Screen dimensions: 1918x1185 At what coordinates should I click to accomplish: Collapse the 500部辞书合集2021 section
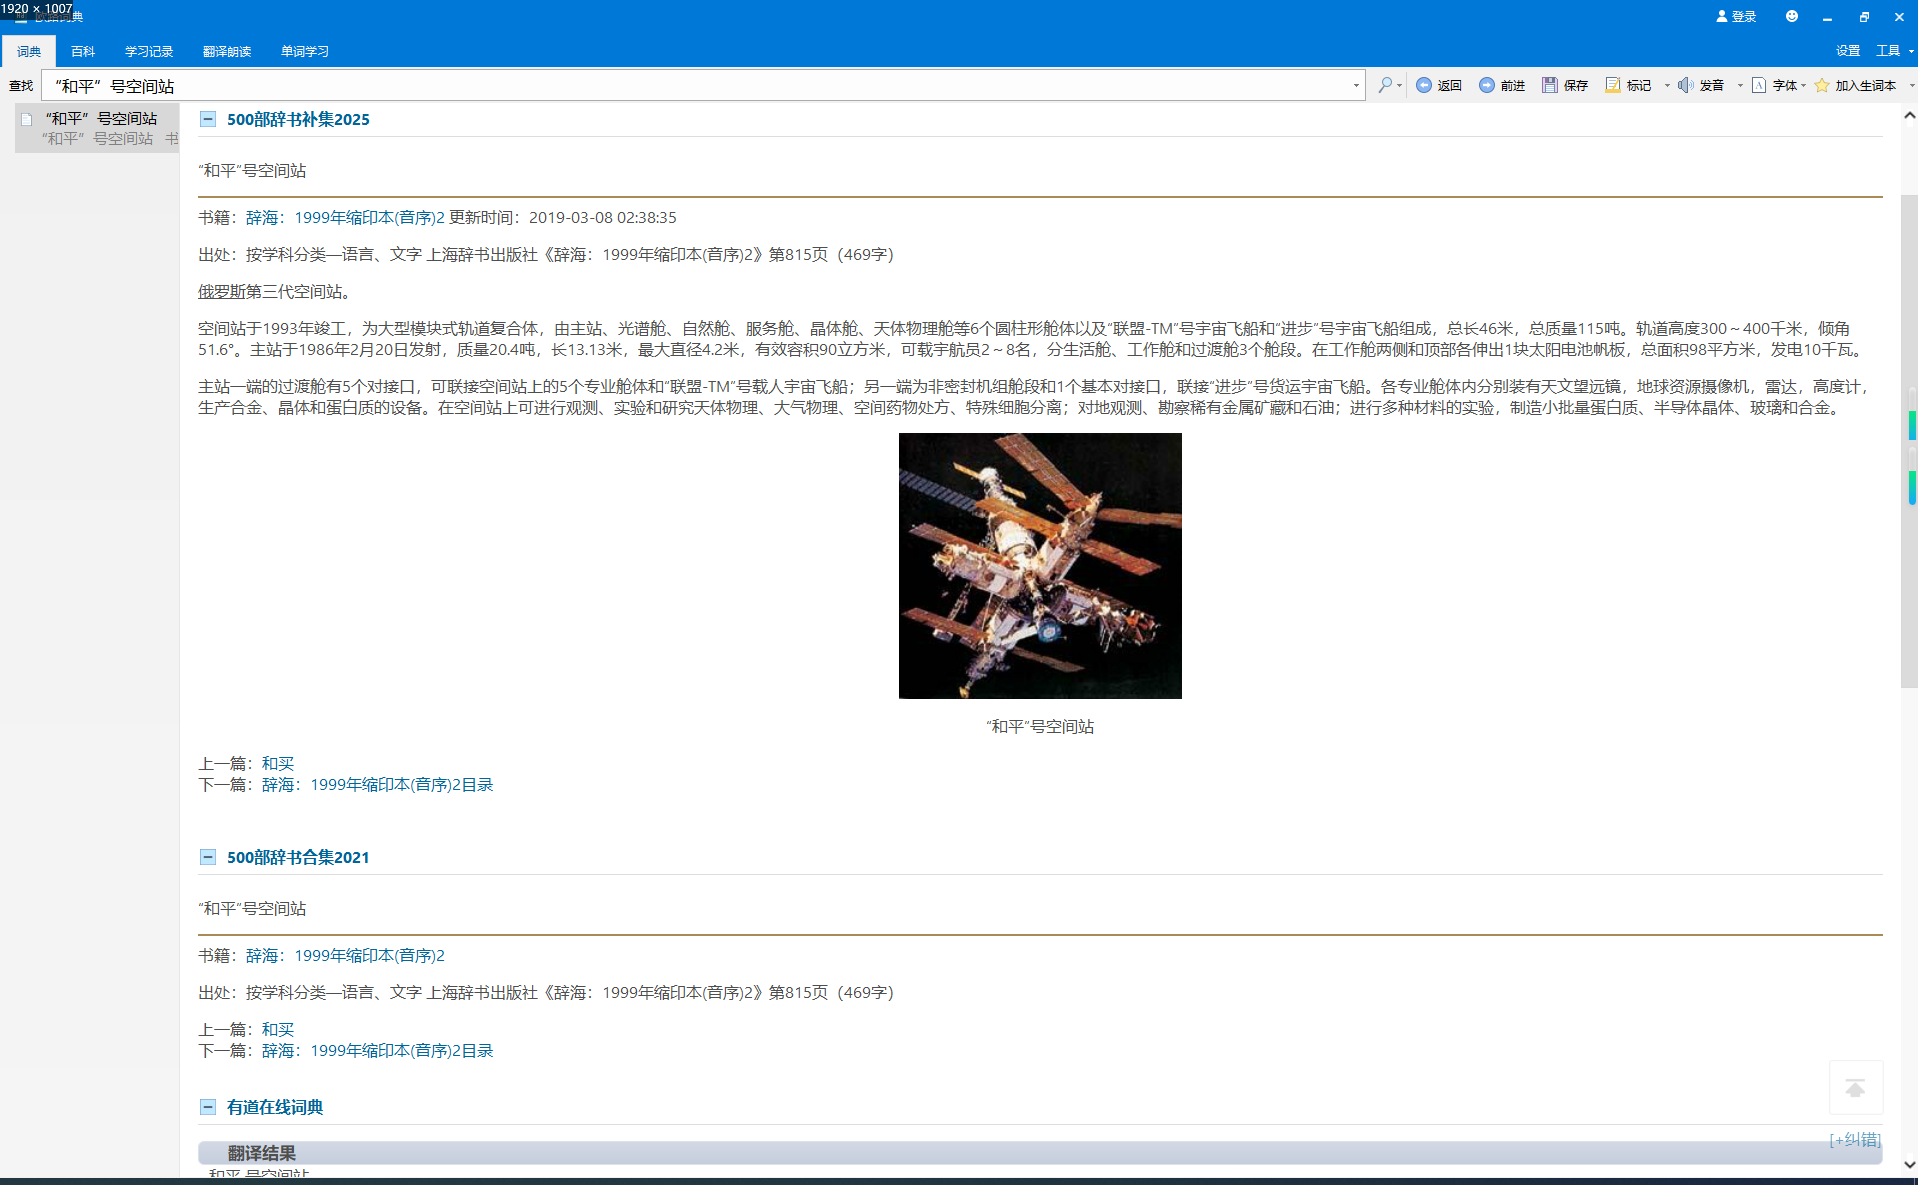coord(208,857)
